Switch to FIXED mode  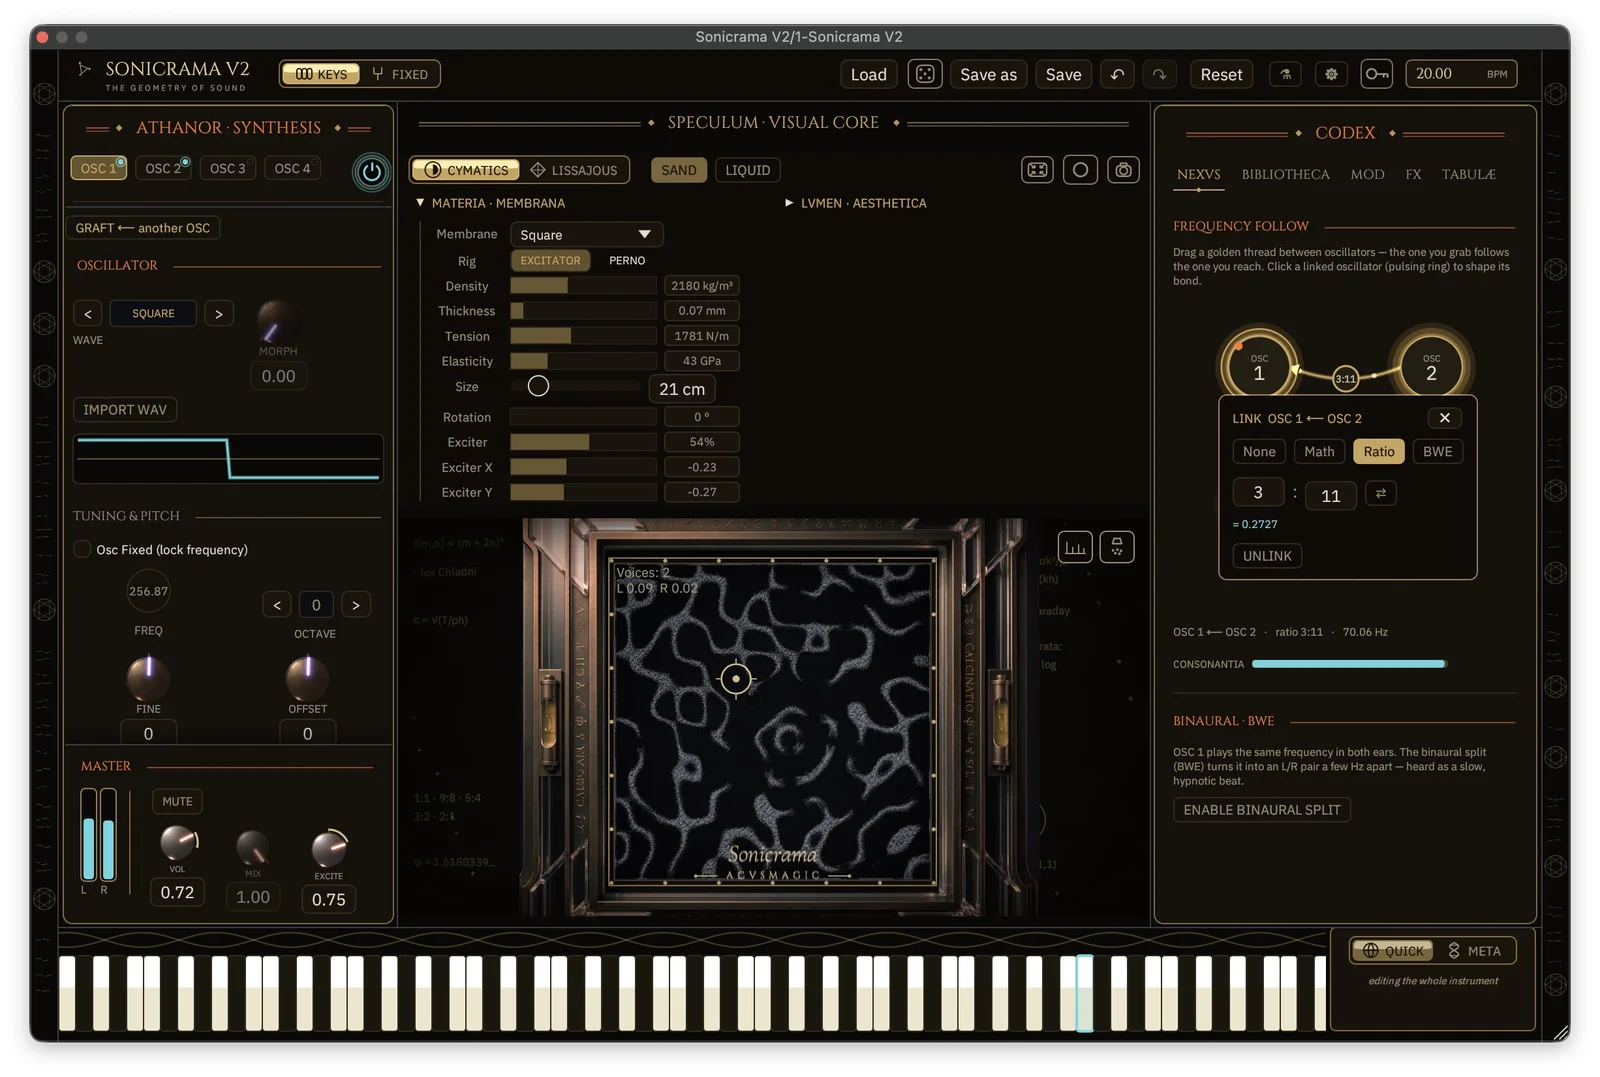(400, 74)
